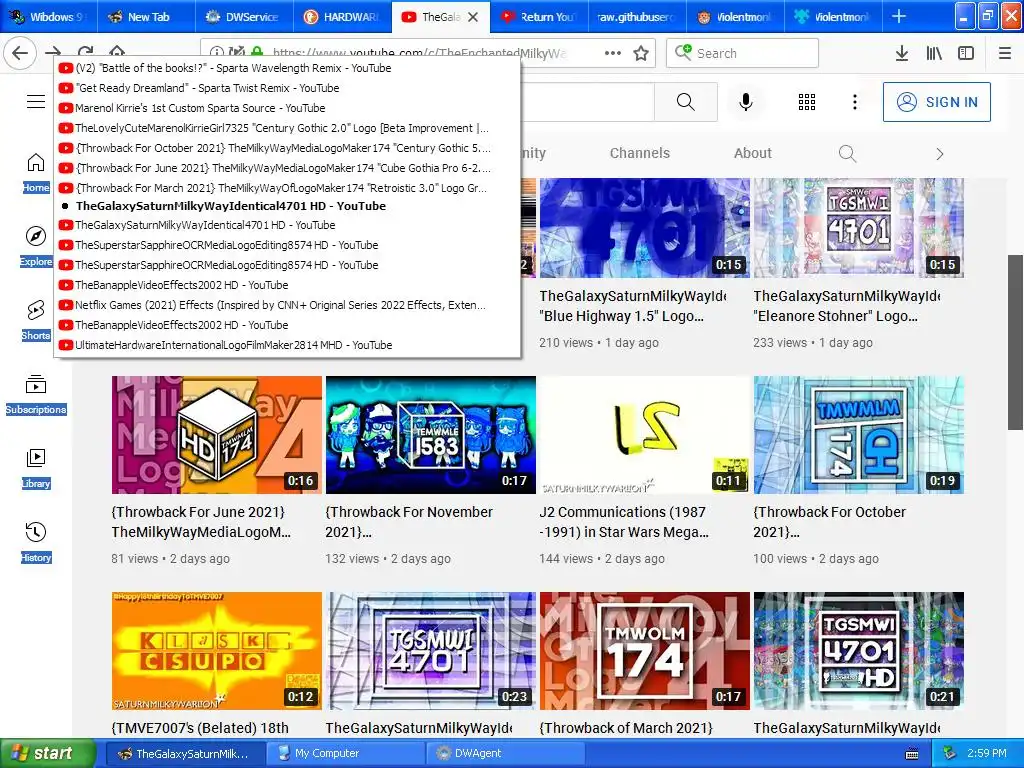The width and height of the screenshot is (1024, 768).
Task: Open Shorts in YouTube sidebar
Action: 36,321
